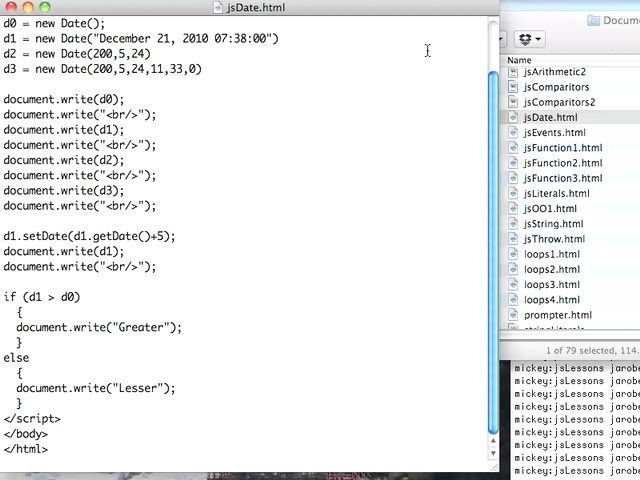Place cursor on d1.setDate(d1.getDate()+5) line
This screenshot has height=480, width=640.
[x=89, y=236]
